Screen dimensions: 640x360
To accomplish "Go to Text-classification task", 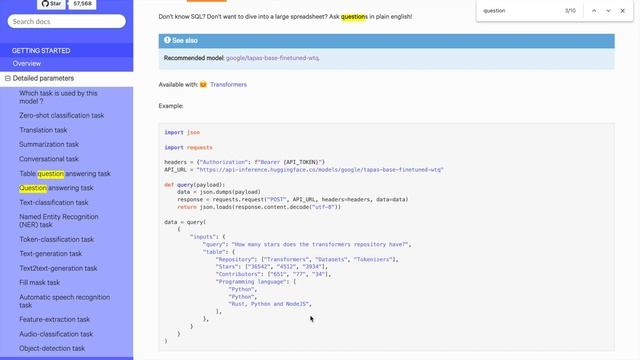I will click(x=53, y=202).
